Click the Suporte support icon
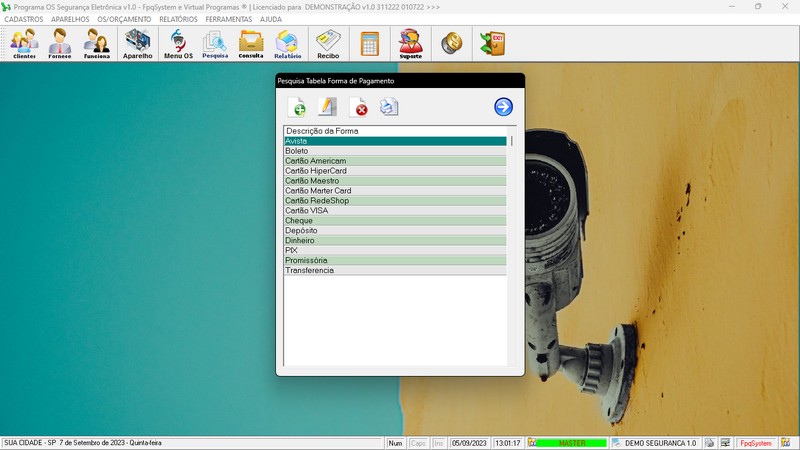The width and height of the screenshot is (800, 450). [x=411, y=44]
